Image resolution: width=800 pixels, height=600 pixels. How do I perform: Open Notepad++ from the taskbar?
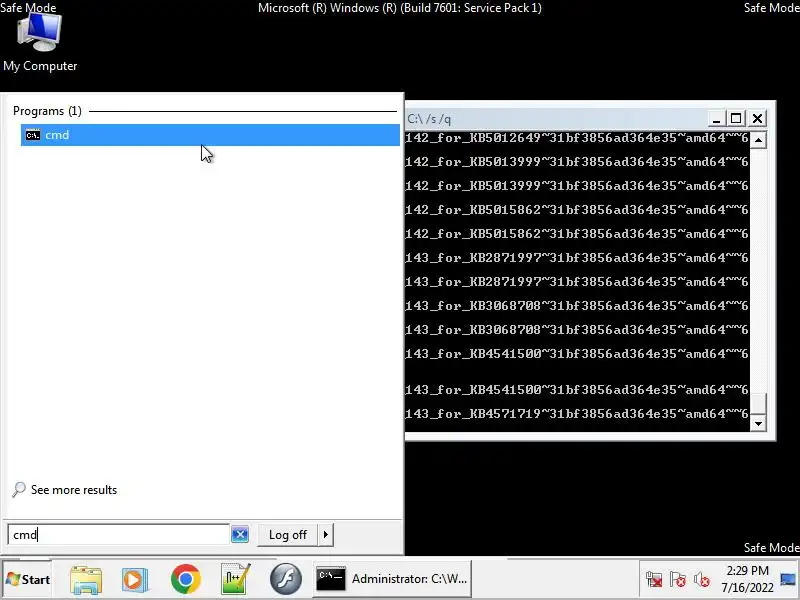[x=235, y=579]
